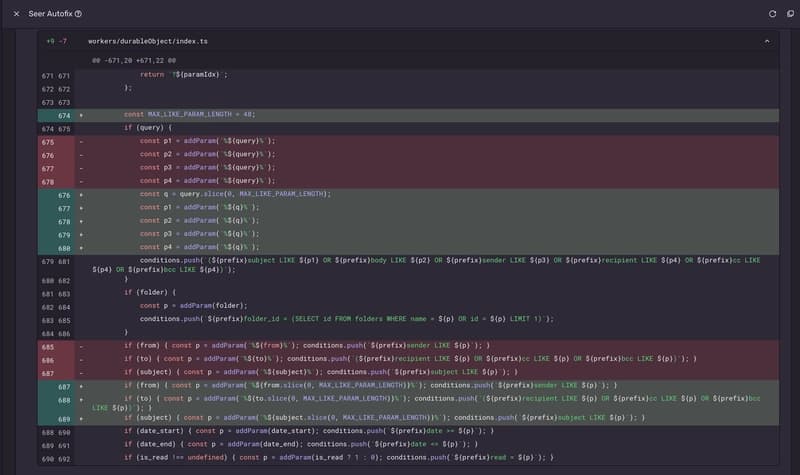Image resolution: width=800 pixels, height=475 pixels.
Task: Click the plus marker on added line 676
Action: pyautogui.click(x=81, y=195)
